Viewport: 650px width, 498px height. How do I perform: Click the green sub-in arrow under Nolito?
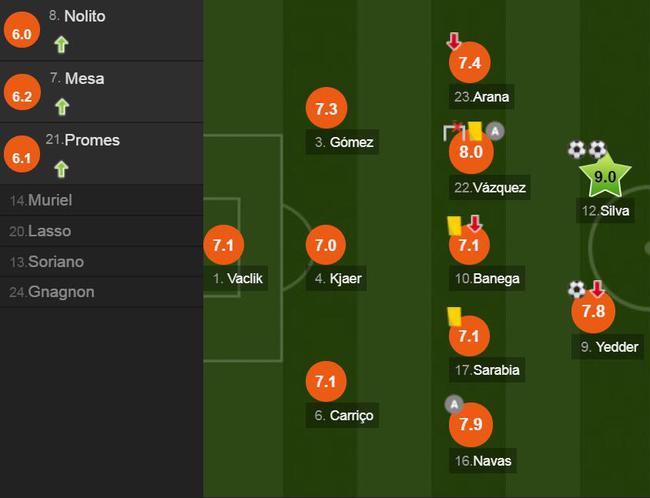pos(61,44)
